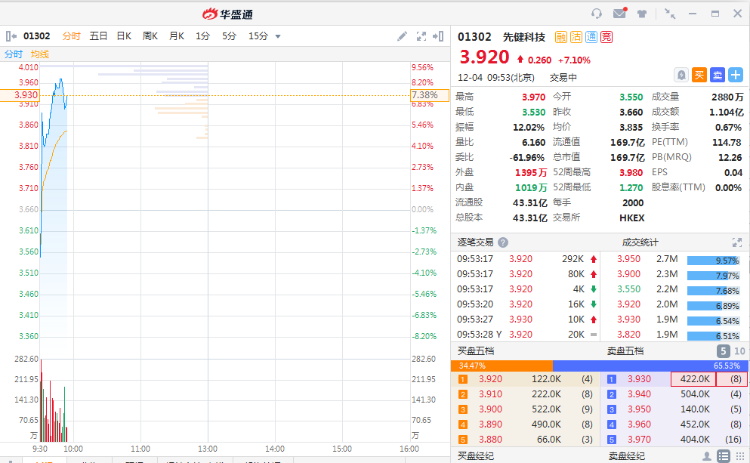This screenshot has width=750, height=463.
Task: Switch to 月K monthly chart
Action: tap(176, 36)
